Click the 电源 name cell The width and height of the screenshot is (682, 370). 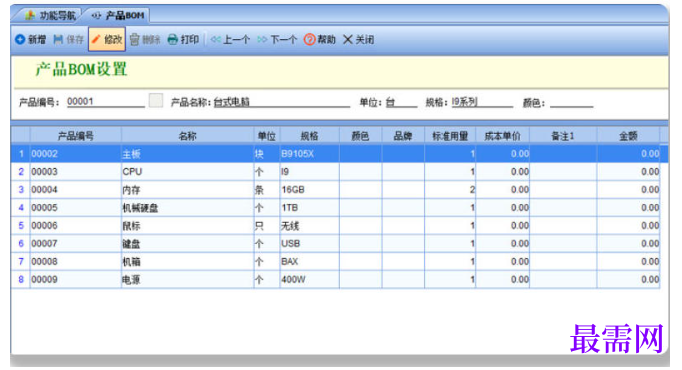187,280
